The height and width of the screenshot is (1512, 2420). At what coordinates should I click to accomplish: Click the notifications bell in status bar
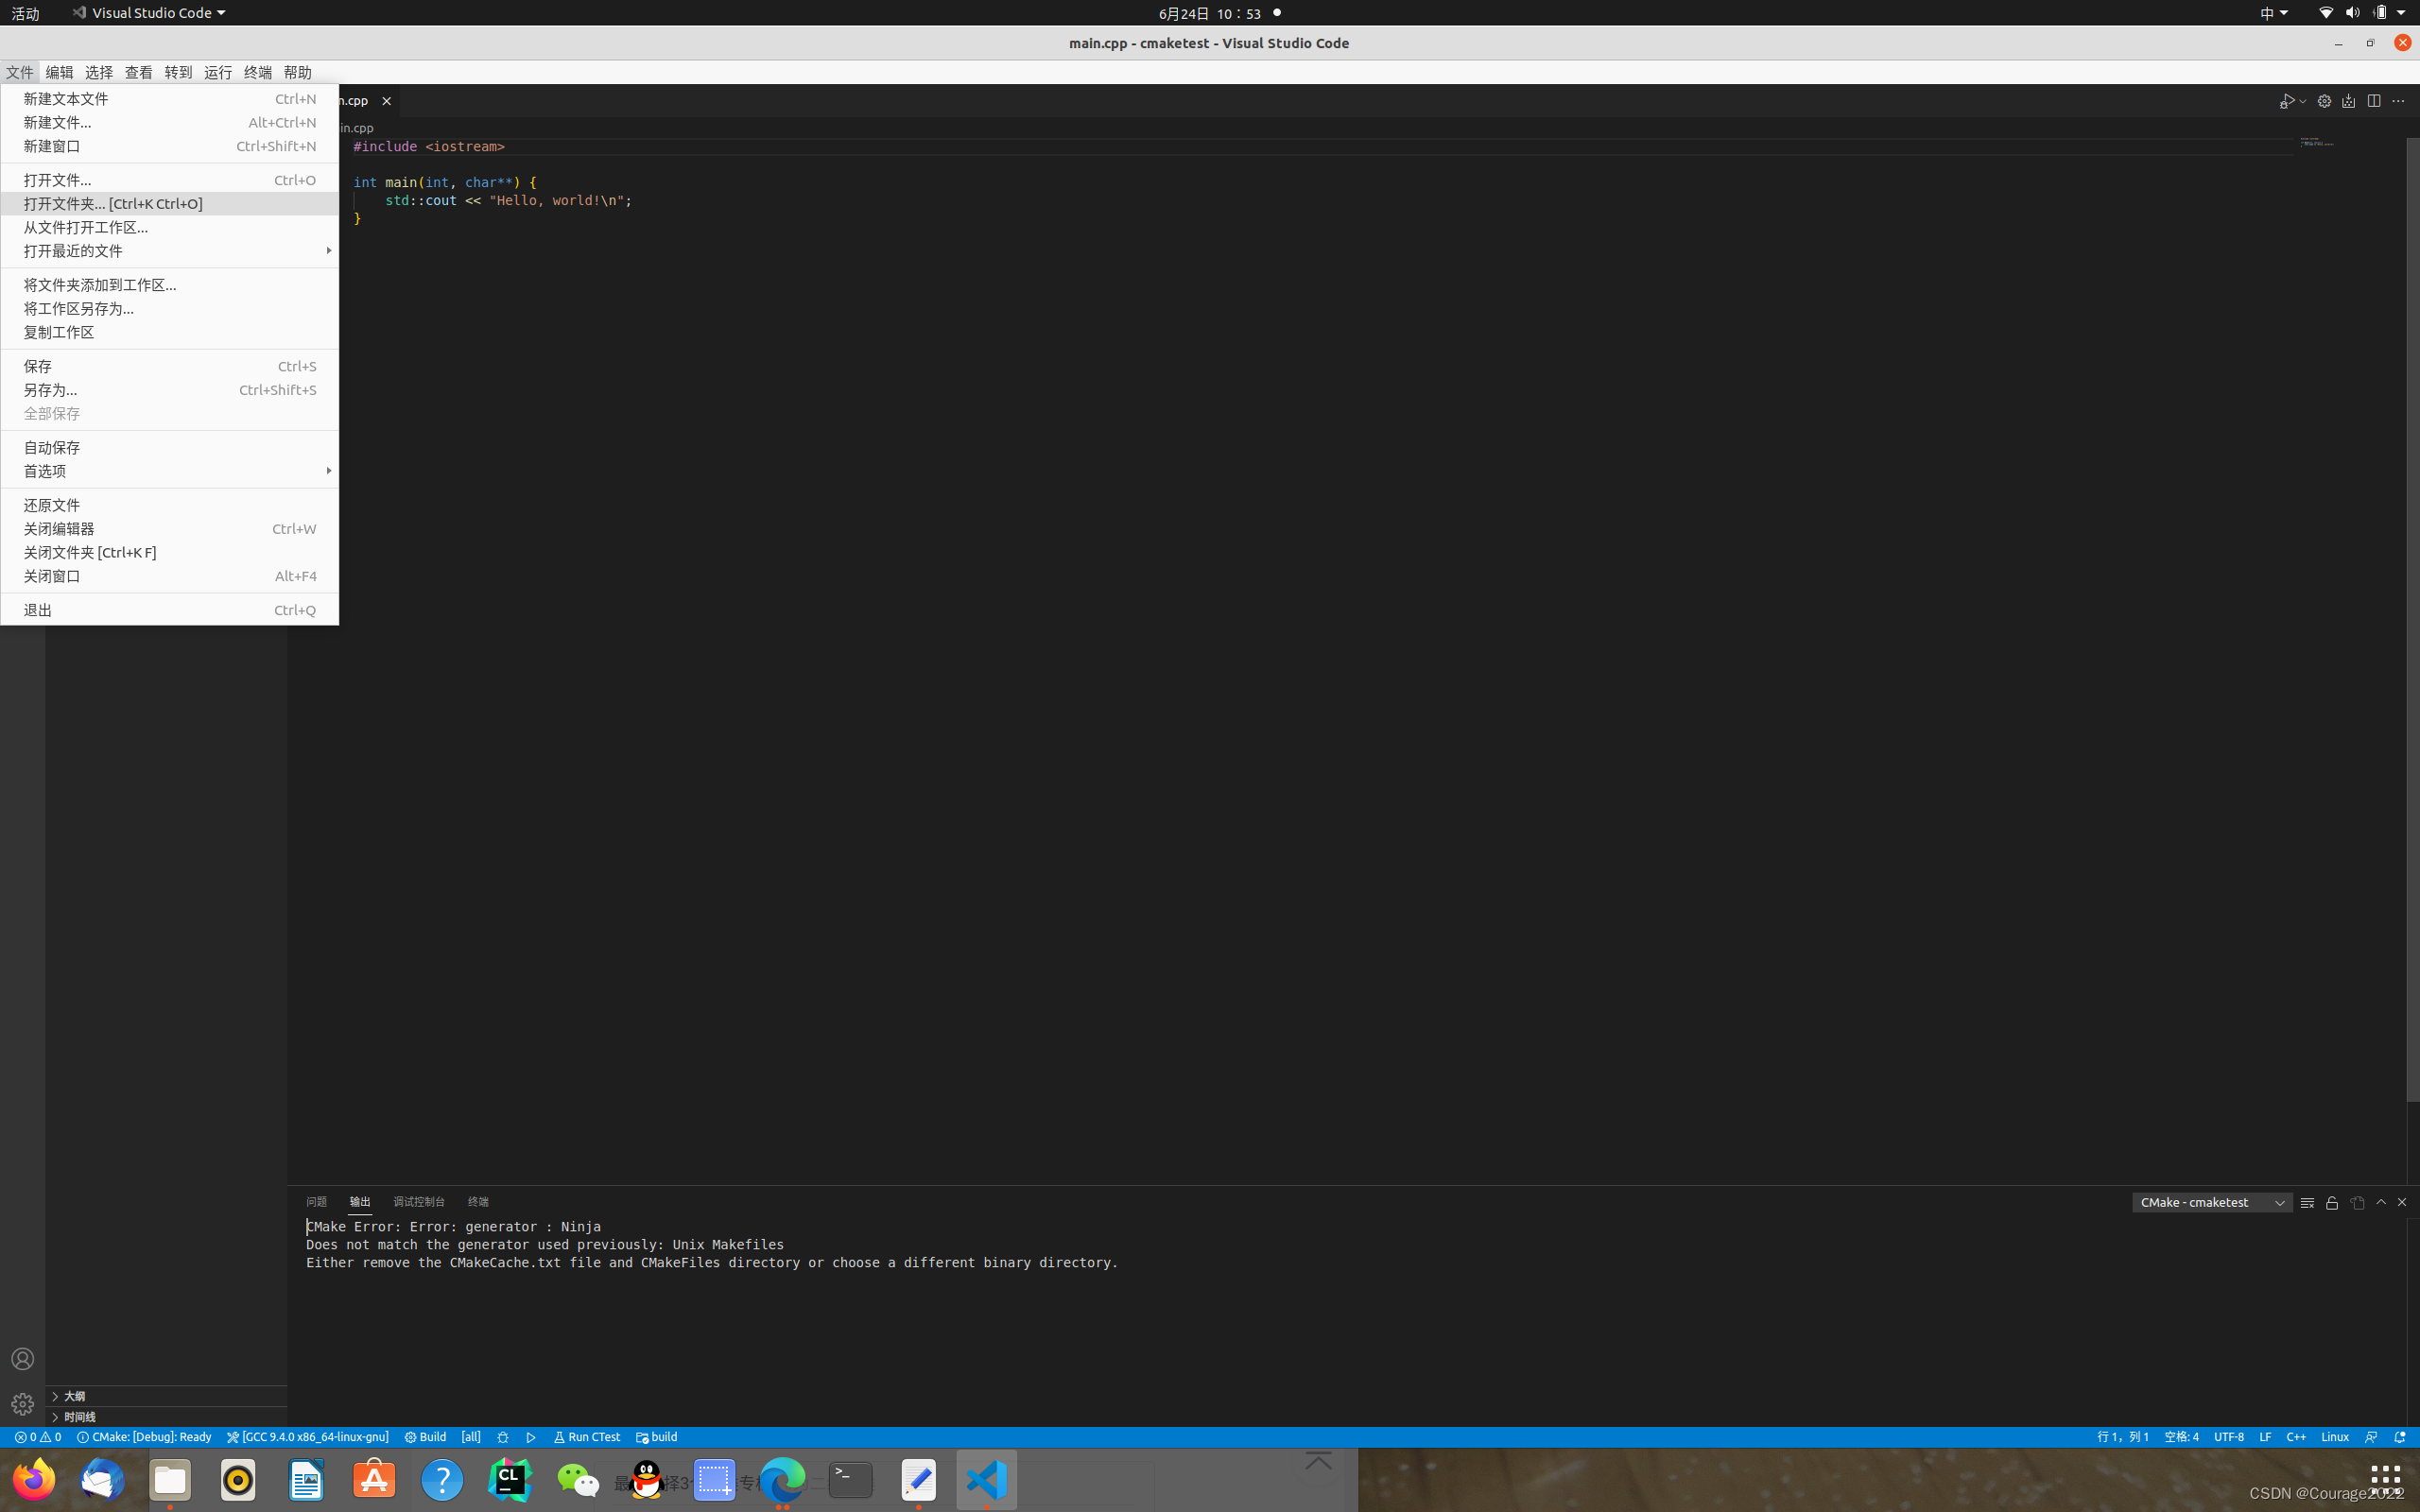(x=2399, y=1437)
